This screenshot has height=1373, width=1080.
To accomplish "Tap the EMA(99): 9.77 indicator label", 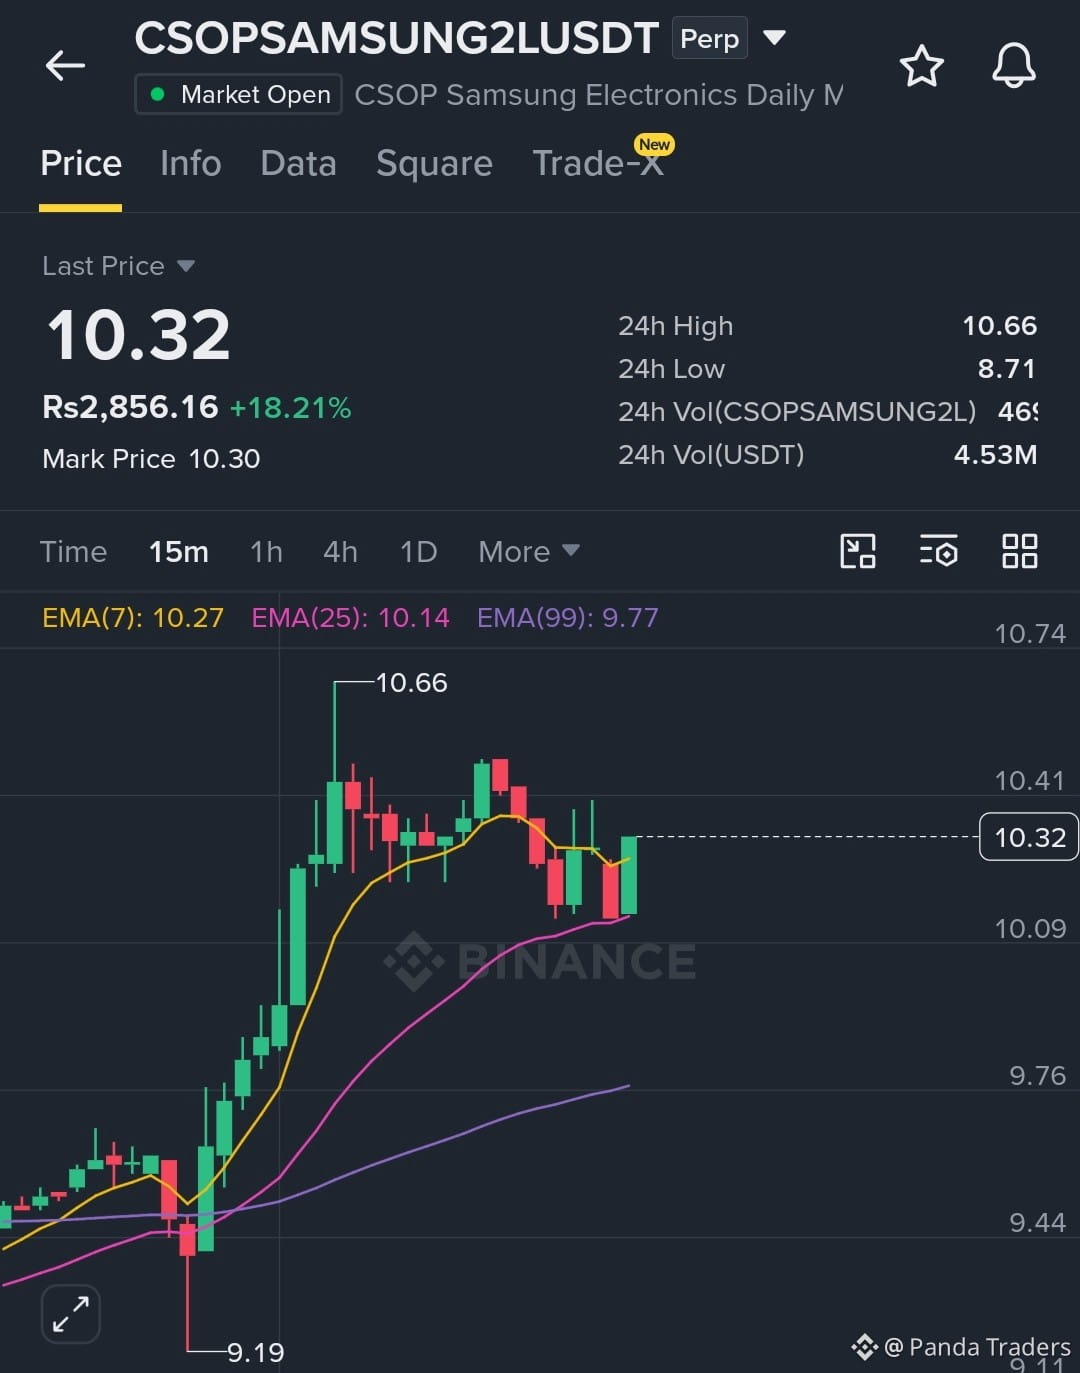I will [567, 617].
